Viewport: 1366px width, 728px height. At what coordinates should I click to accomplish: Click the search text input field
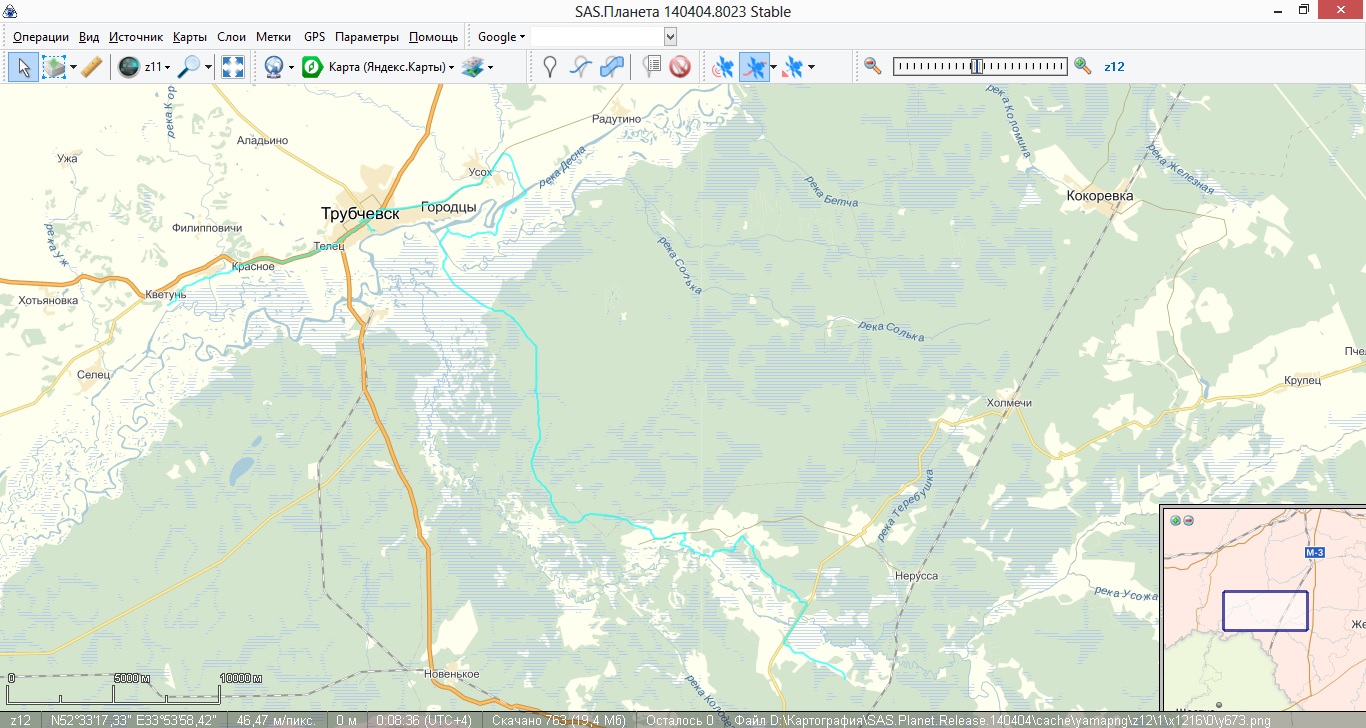click(x=597, y=37)
